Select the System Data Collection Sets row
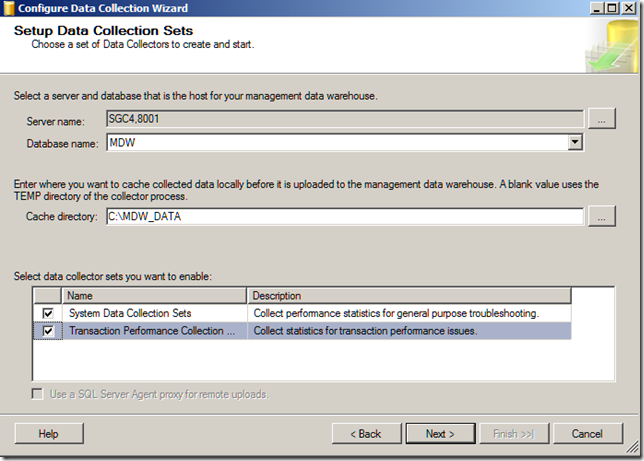 (154, 313)
